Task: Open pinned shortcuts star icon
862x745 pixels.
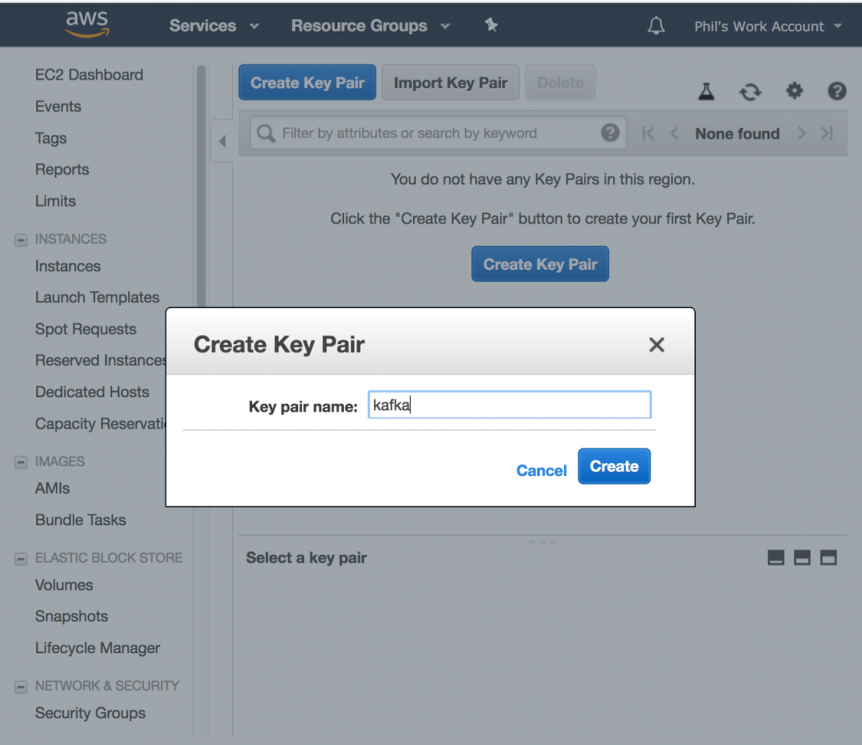Action: pyautogui.click(x=491, y=25)
